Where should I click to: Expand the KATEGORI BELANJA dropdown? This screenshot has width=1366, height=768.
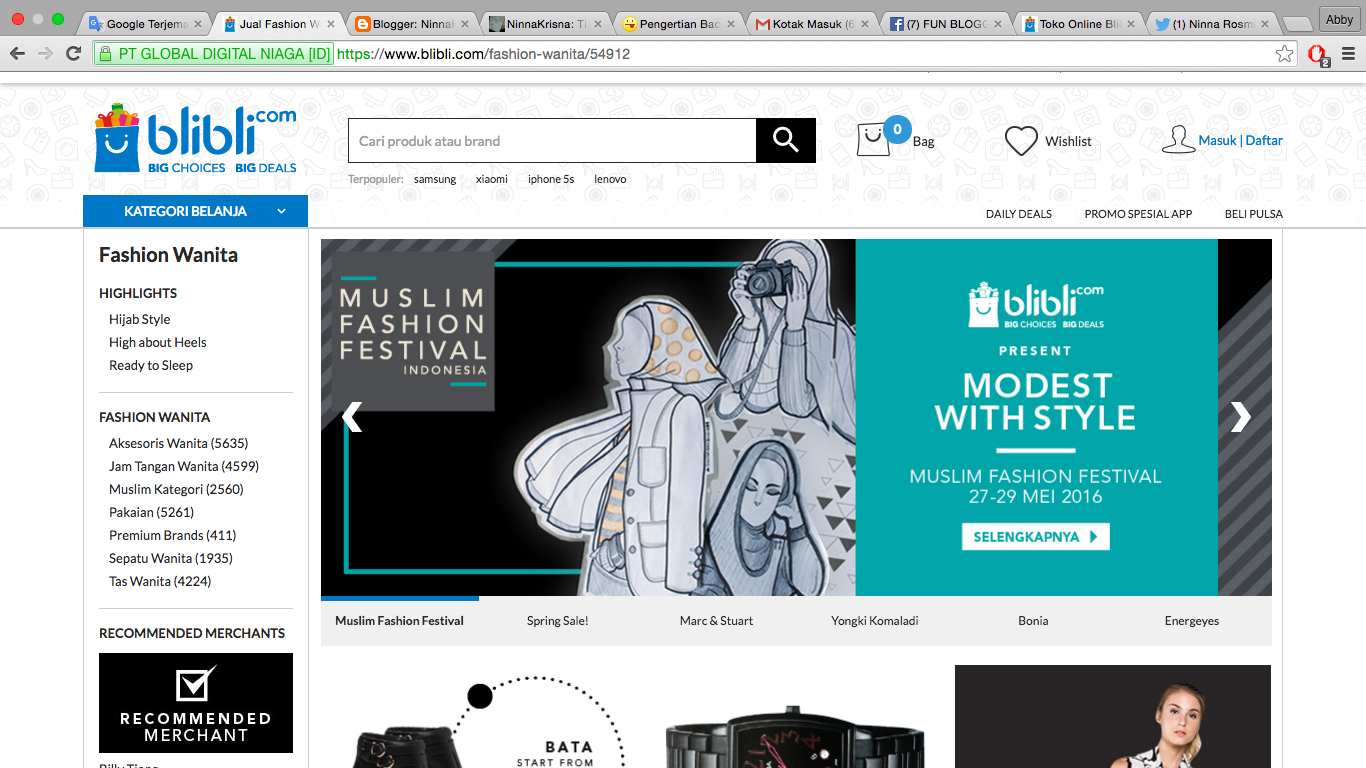click(195, 211)
